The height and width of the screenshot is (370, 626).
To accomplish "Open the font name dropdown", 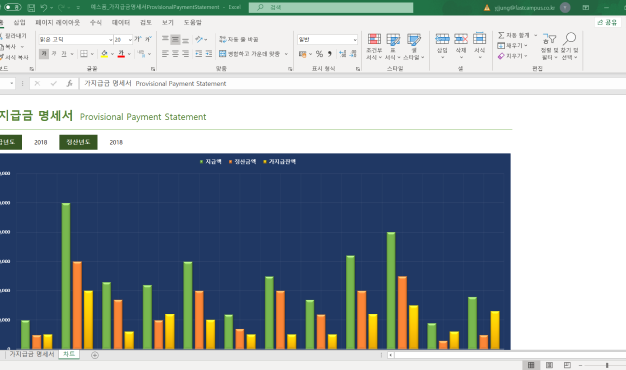I will tap(111, 40).
